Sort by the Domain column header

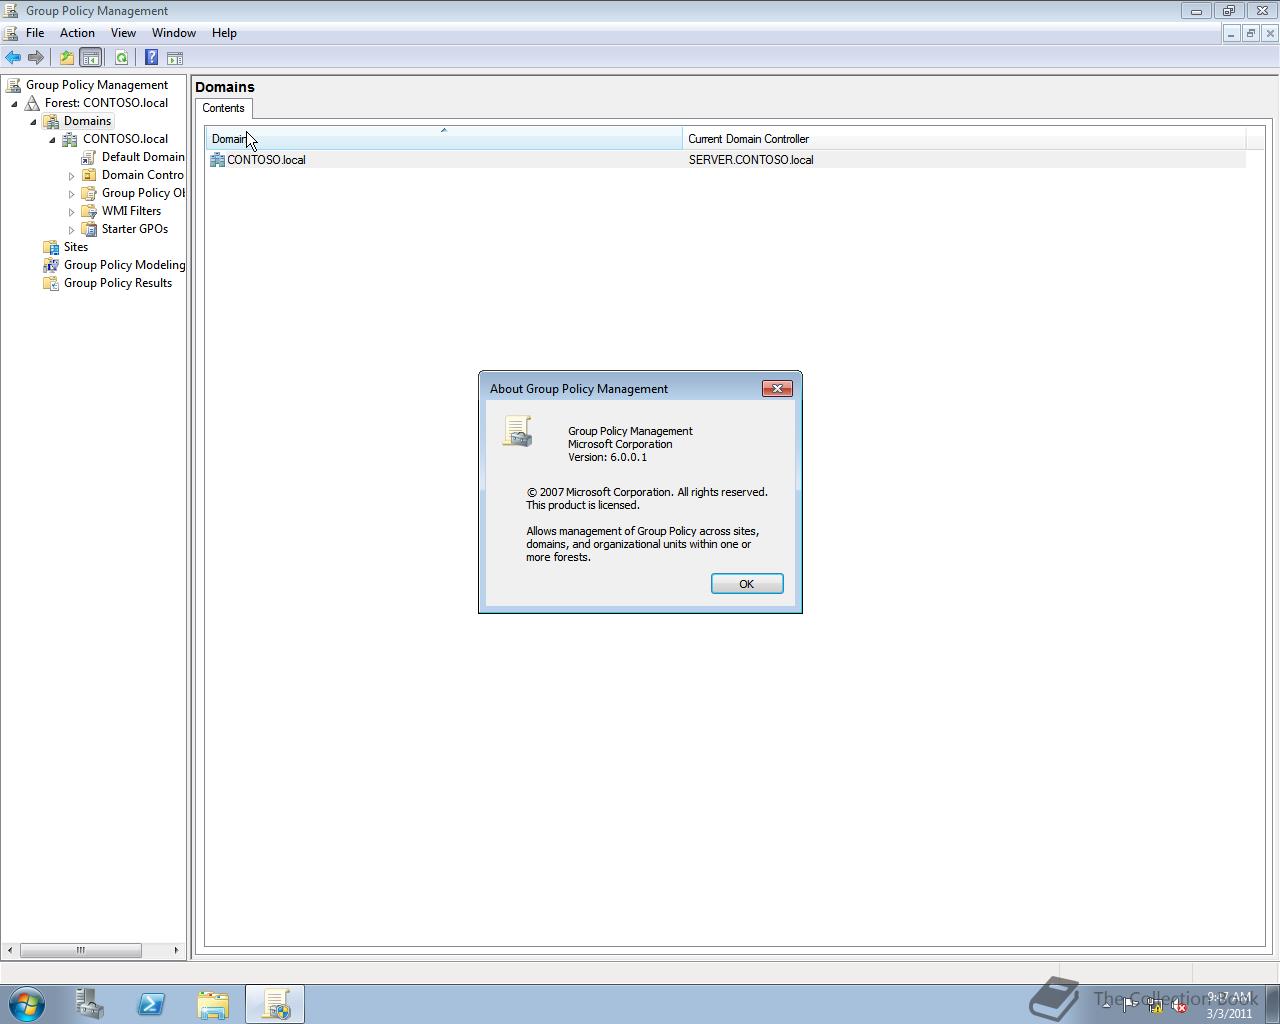pyautogui.click(x=444, y=139)
